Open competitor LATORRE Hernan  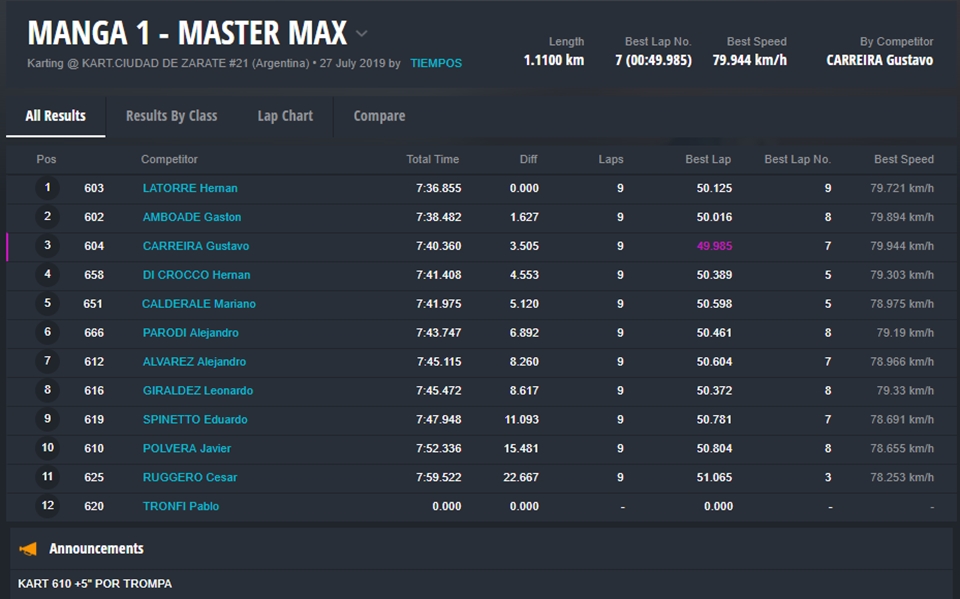coord(190,188)
